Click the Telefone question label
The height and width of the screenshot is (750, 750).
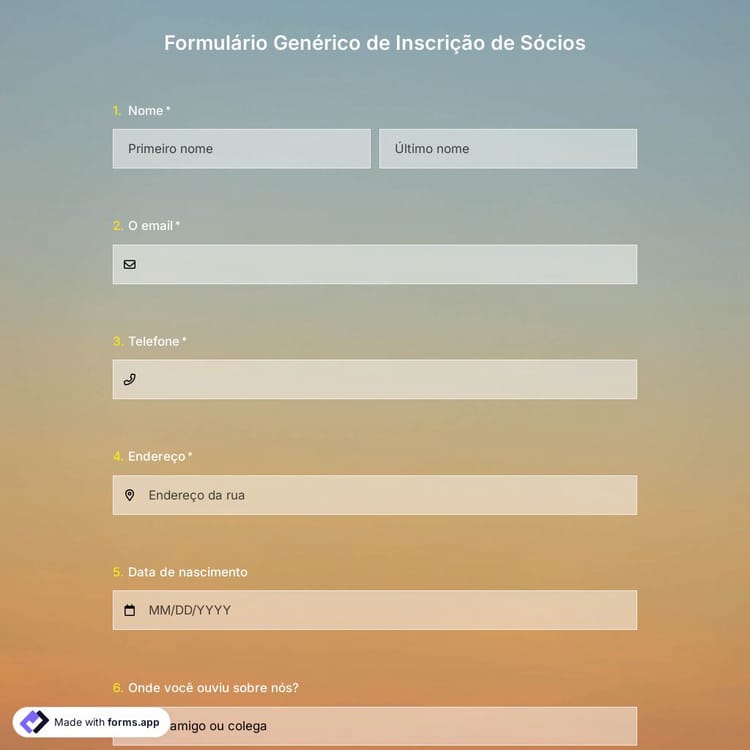click(x=153, y=341)
